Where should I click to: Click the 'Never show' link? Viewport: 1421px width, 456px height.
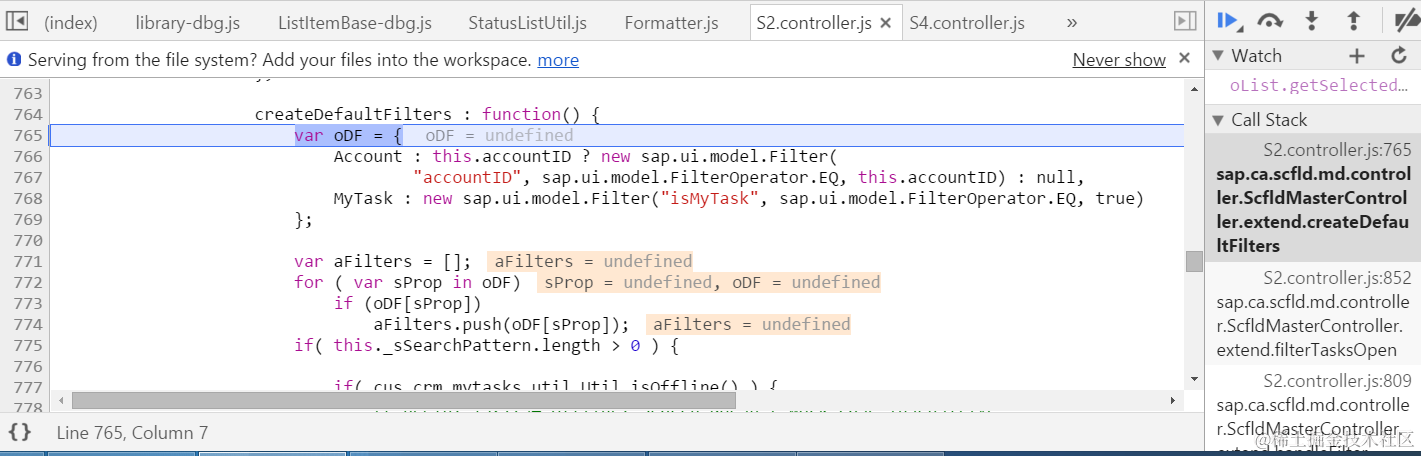(x=1119, y=60)
